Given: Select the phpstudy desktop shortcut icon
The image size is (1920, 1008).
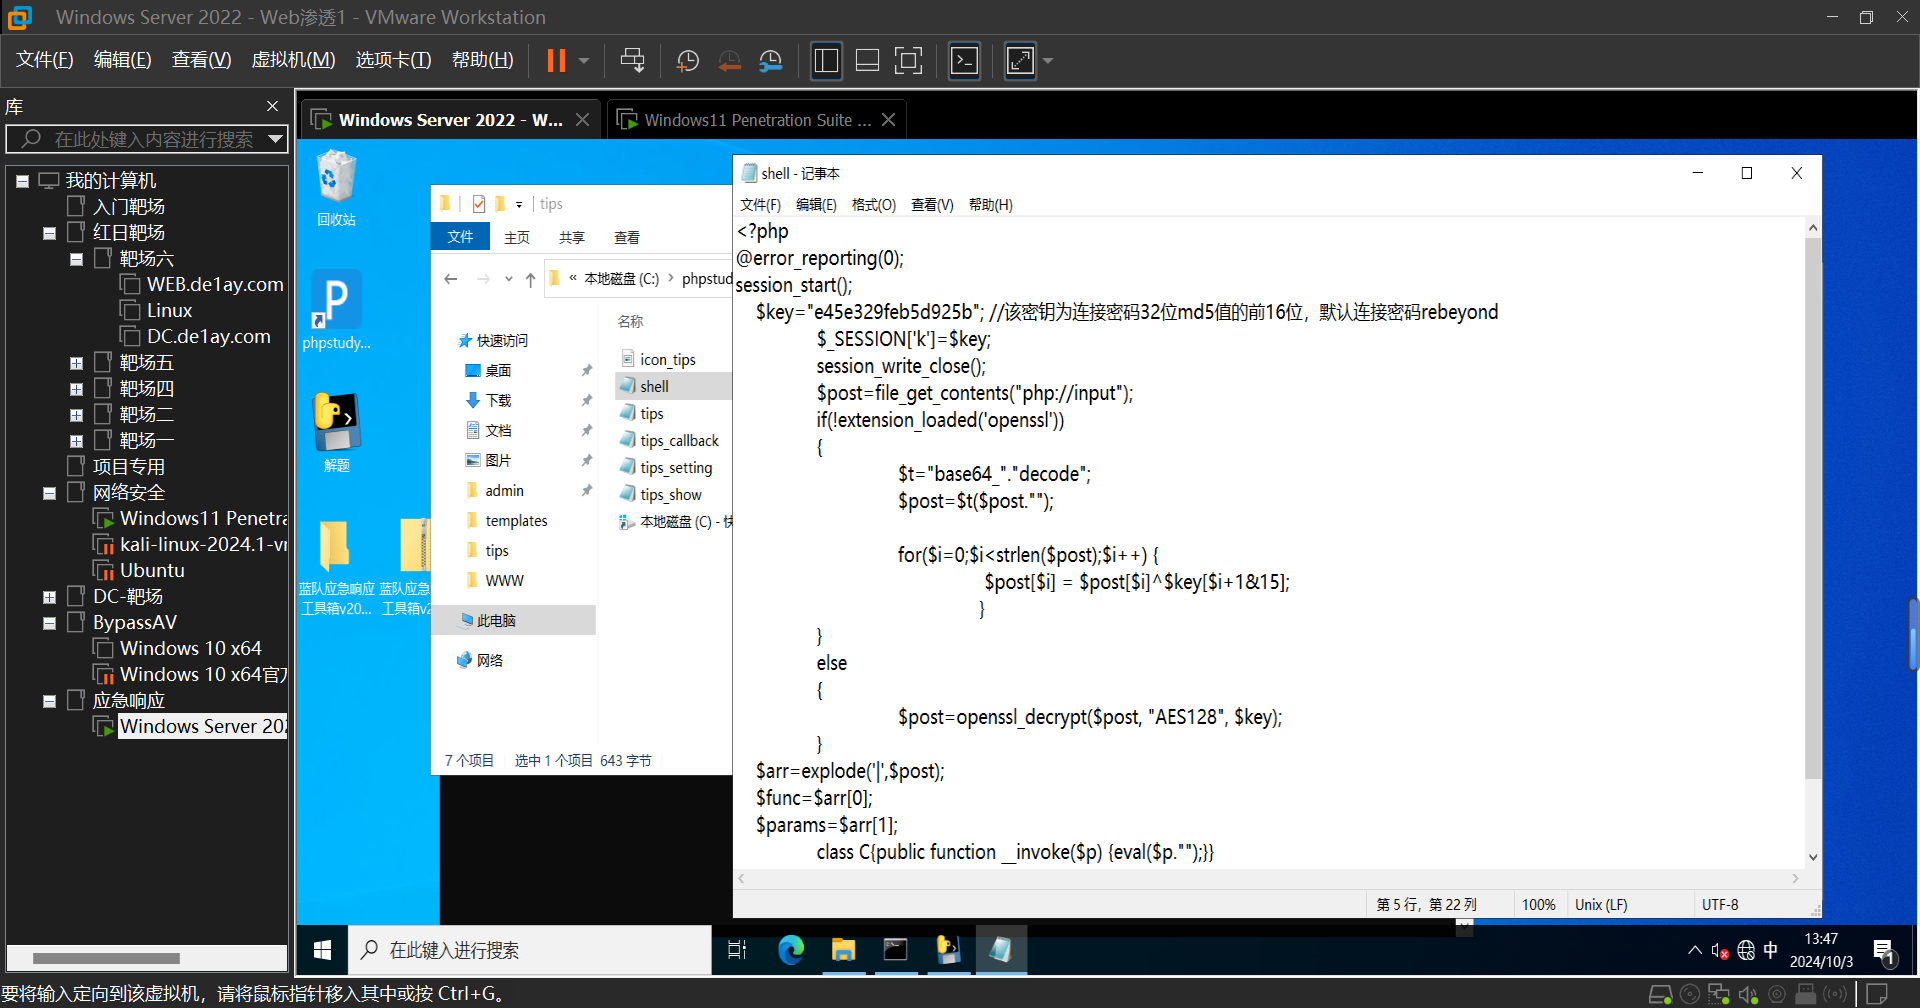Looking at the screenshot, I should (336, 310).
